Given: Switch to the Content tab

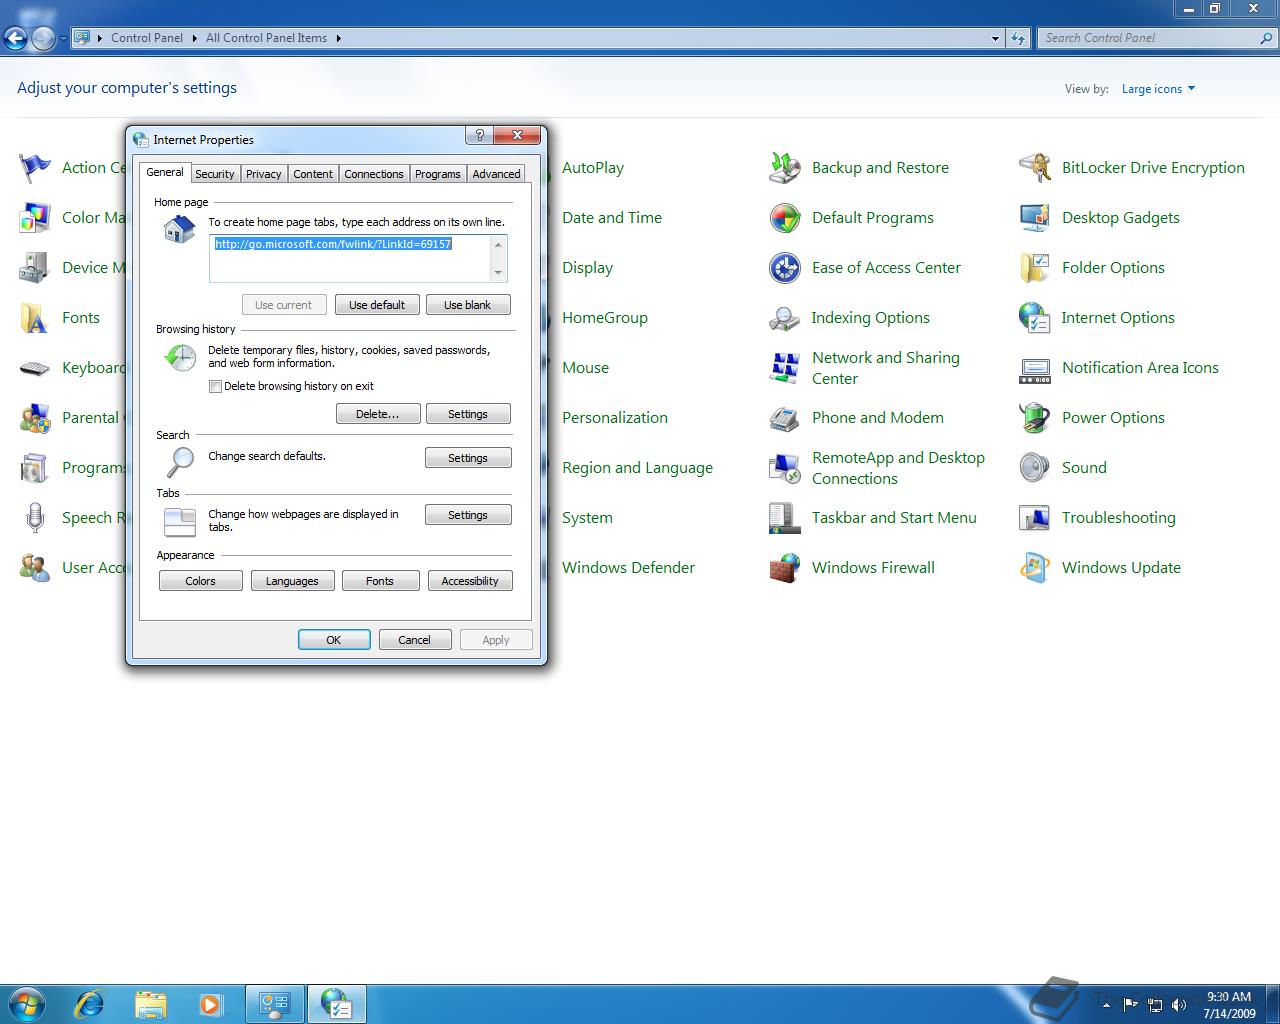Looking at the screenshot, I should click(313, 174).
